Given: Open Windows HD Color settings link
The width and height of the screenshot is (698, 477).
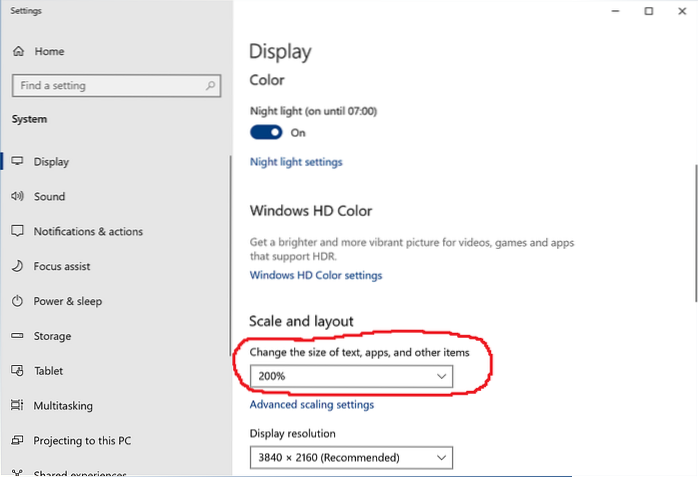Looking at the screenshot, I should point(316,275).
